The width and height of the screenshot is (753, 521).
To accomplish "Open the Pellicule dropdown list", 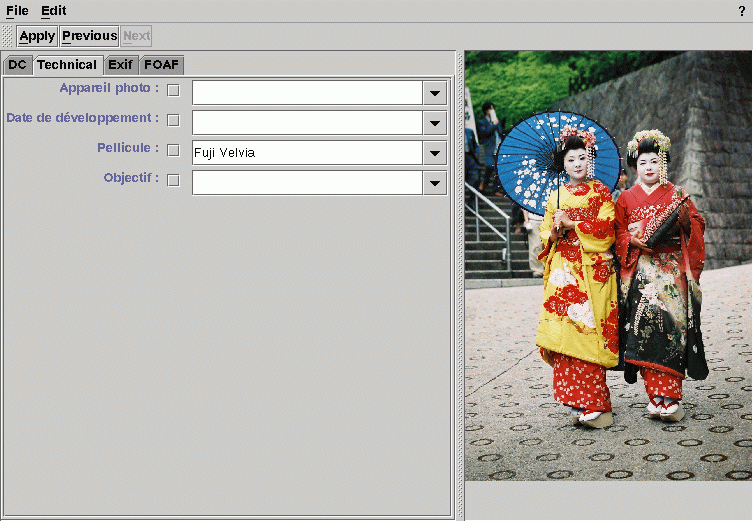I will point(435,153).
